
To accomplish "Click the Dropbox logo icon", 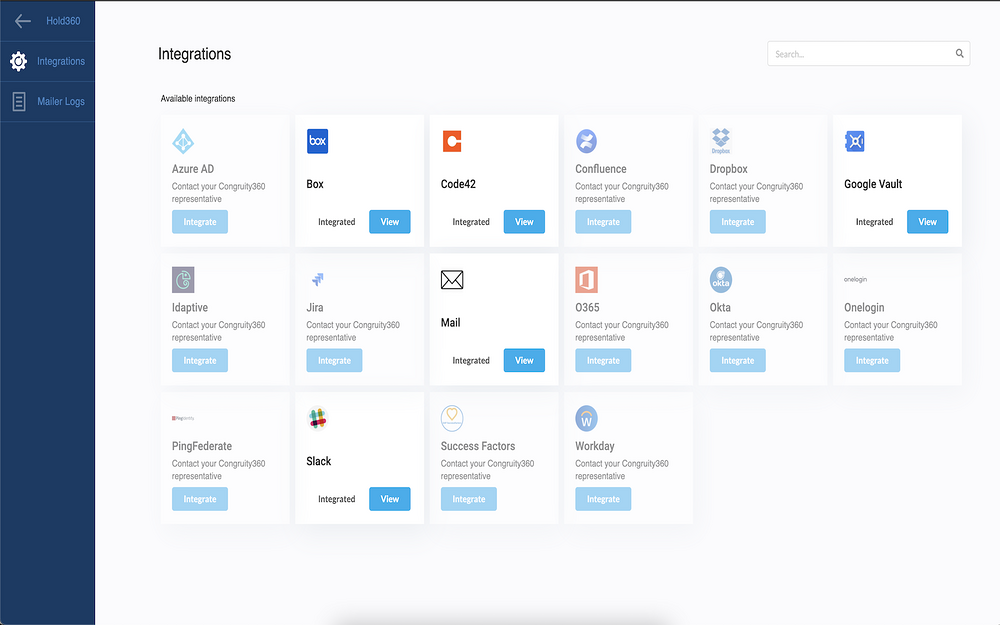I will (721, 141).
